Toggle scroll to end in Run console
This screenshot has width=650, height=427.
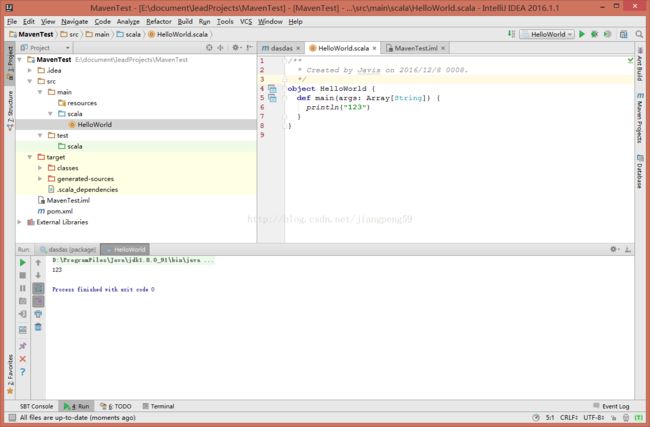pos(38,301)
